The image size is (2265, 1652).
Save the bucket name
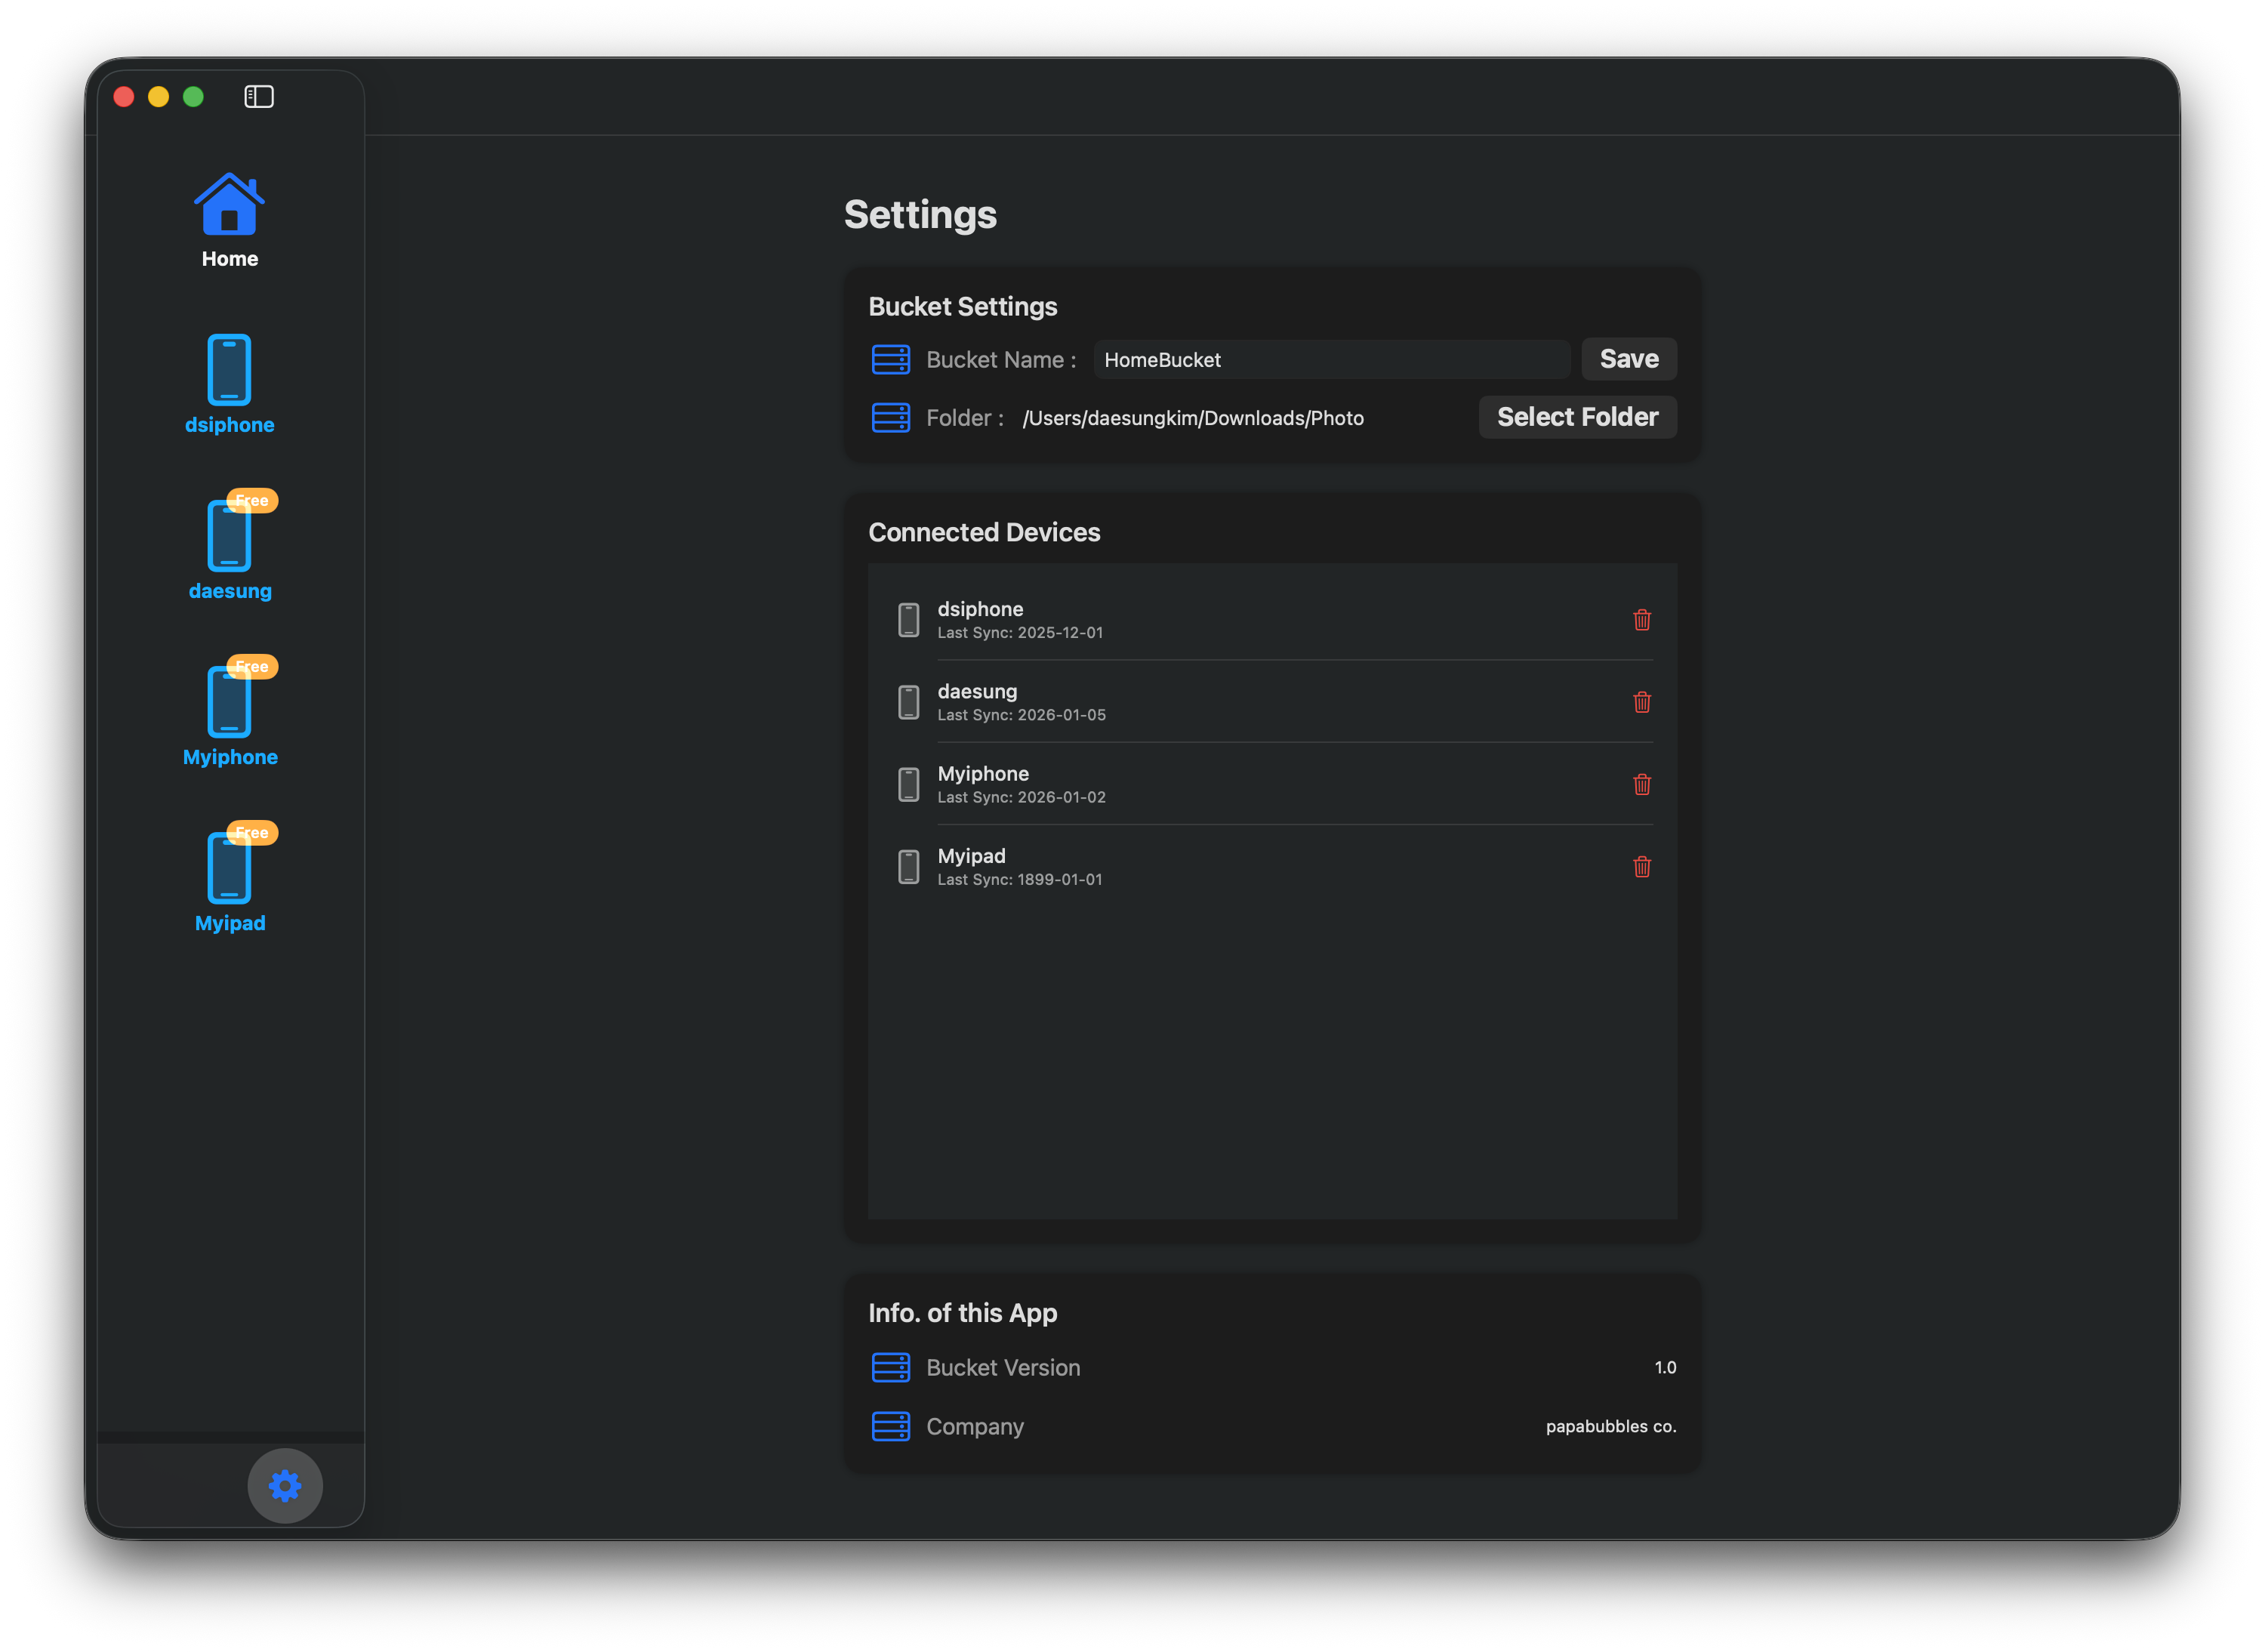pos(1628,359)
